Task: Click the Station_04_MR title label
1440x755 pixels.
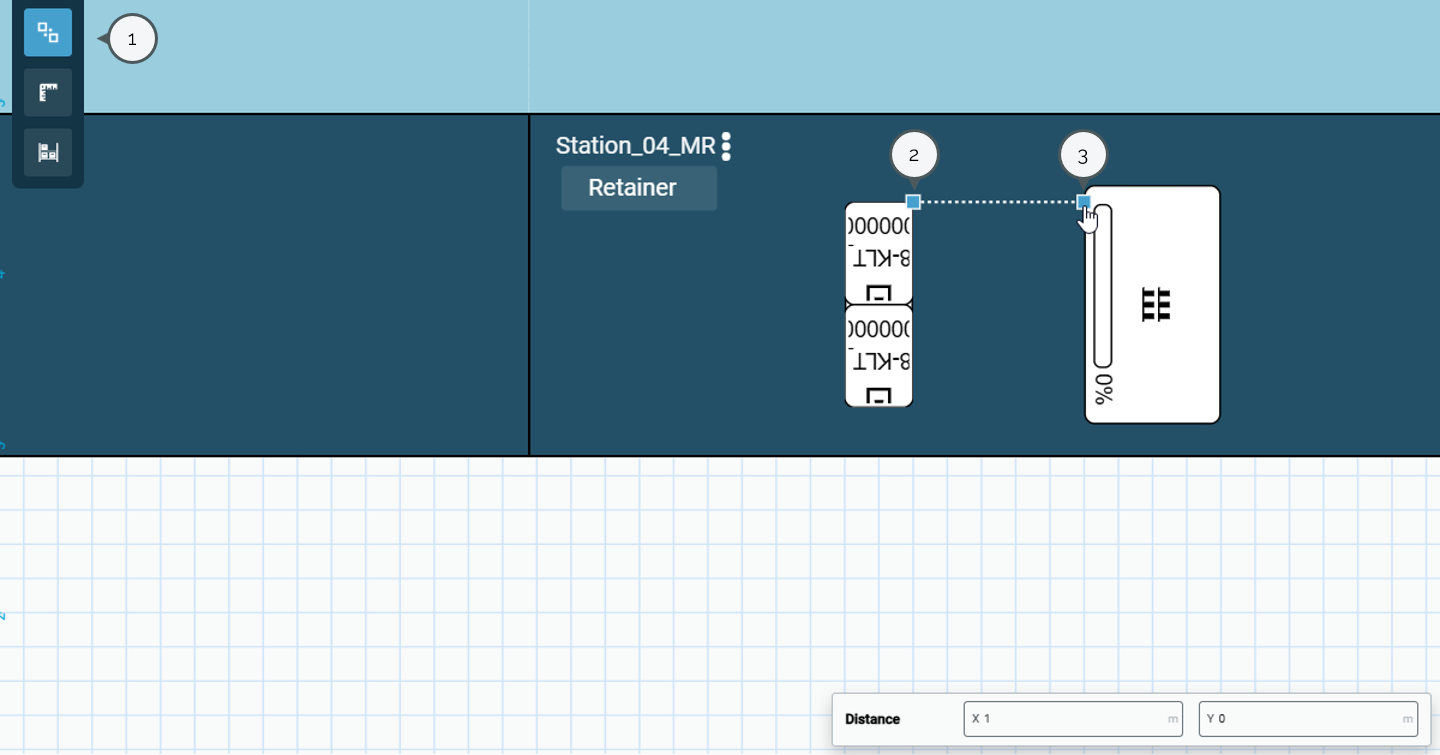Action: click(635, 146)
